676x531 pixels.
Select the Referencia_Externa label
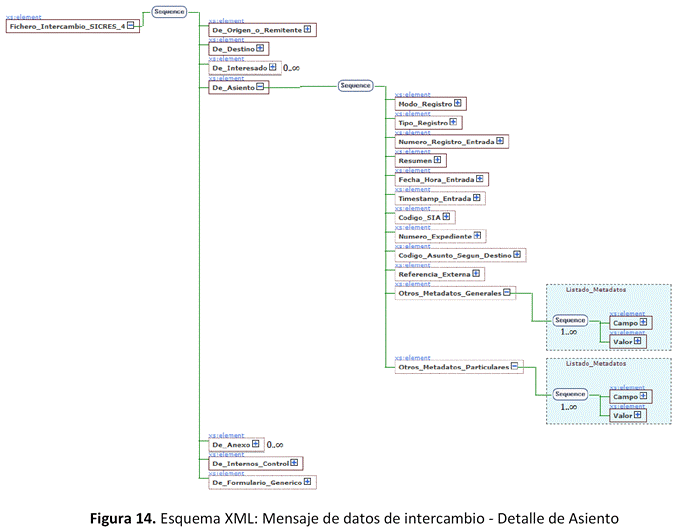[435, 275]
